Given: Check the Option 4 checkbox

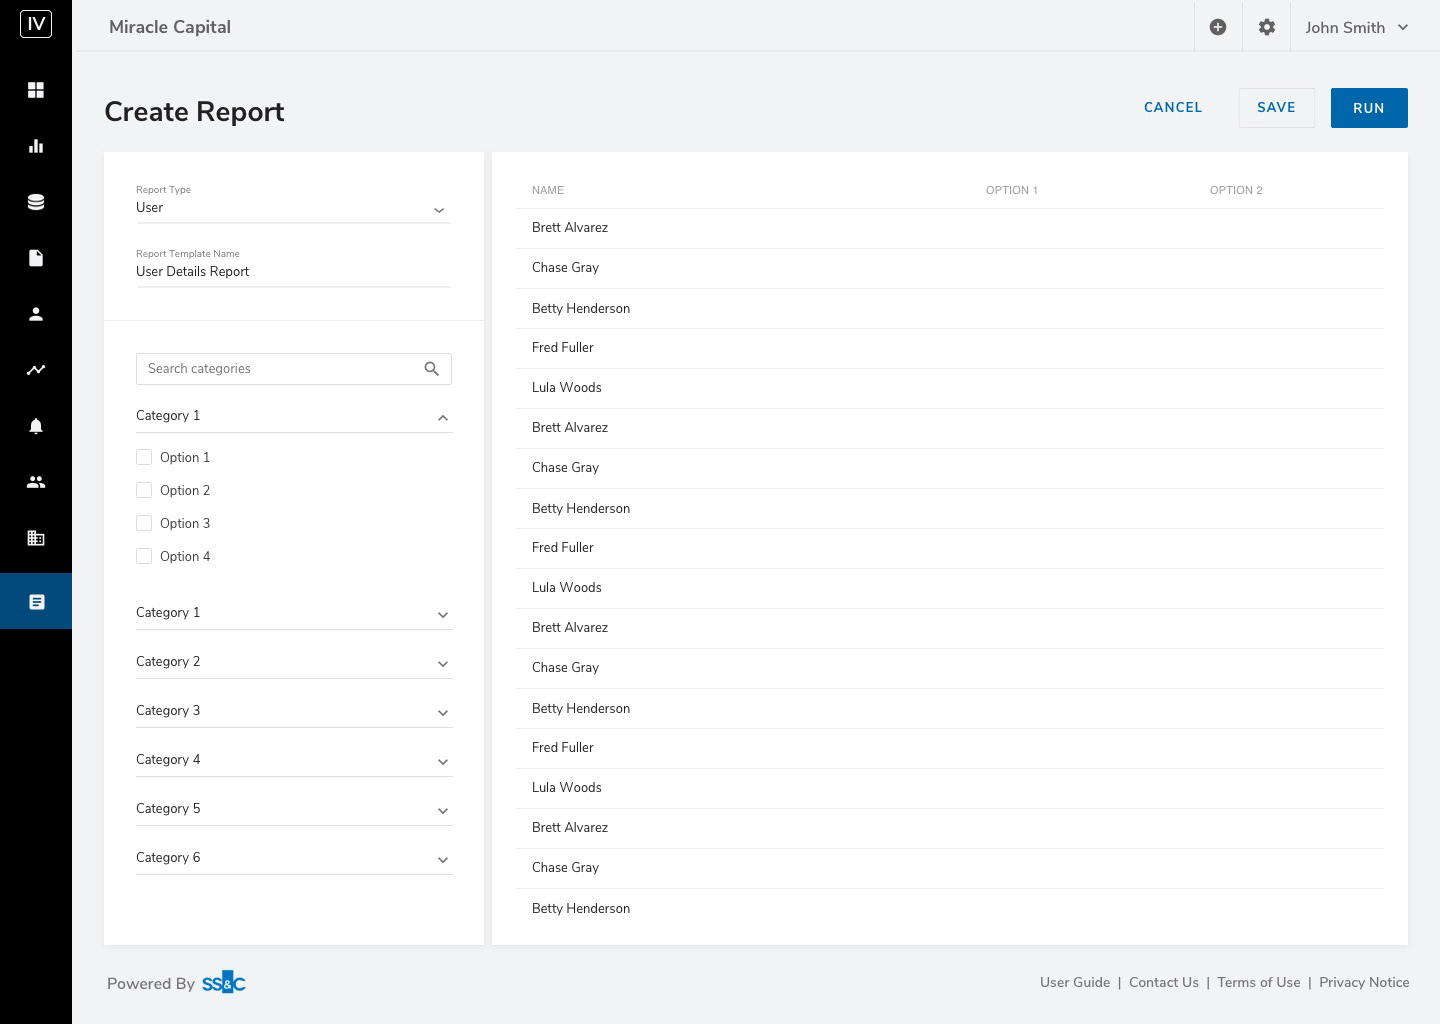Looking at the screenshot, I should pyautogui.click(x=144, y=556).
